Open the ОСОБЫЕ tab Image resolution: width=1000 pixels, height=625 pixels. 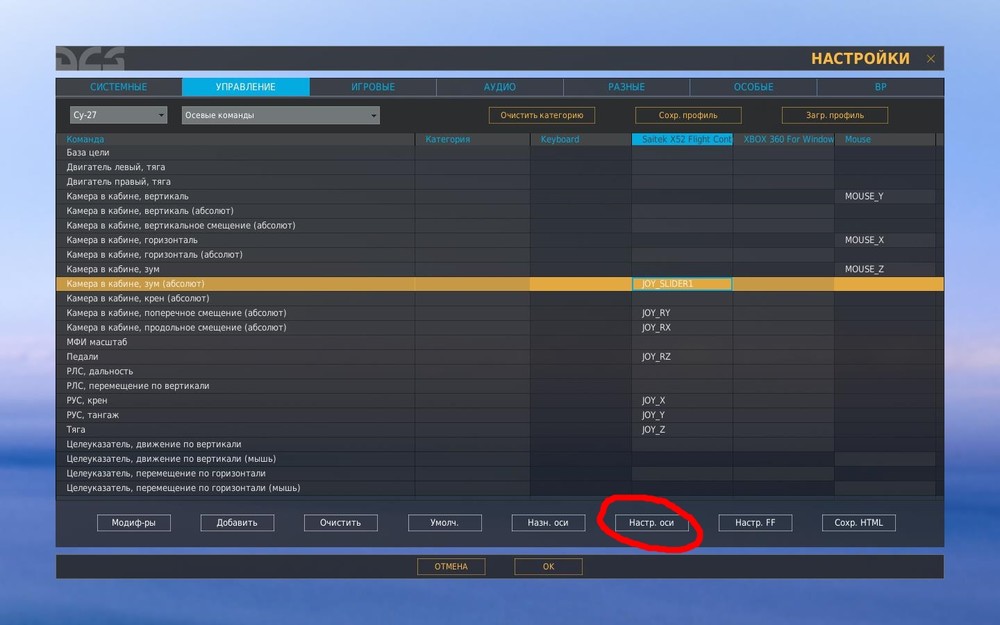pos(753,87)
